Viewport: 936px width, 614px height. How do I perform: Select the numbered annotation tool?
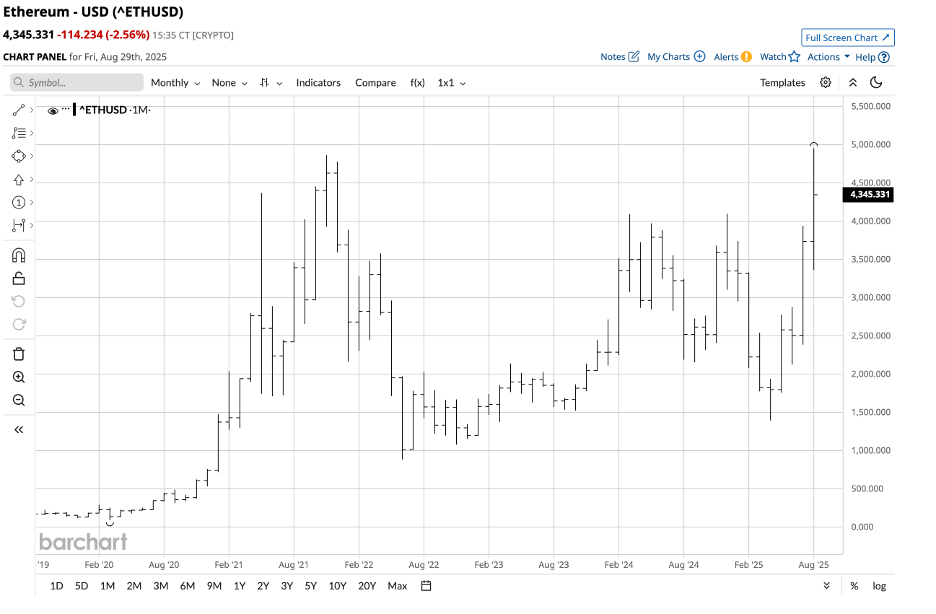[x=19, y=203]
